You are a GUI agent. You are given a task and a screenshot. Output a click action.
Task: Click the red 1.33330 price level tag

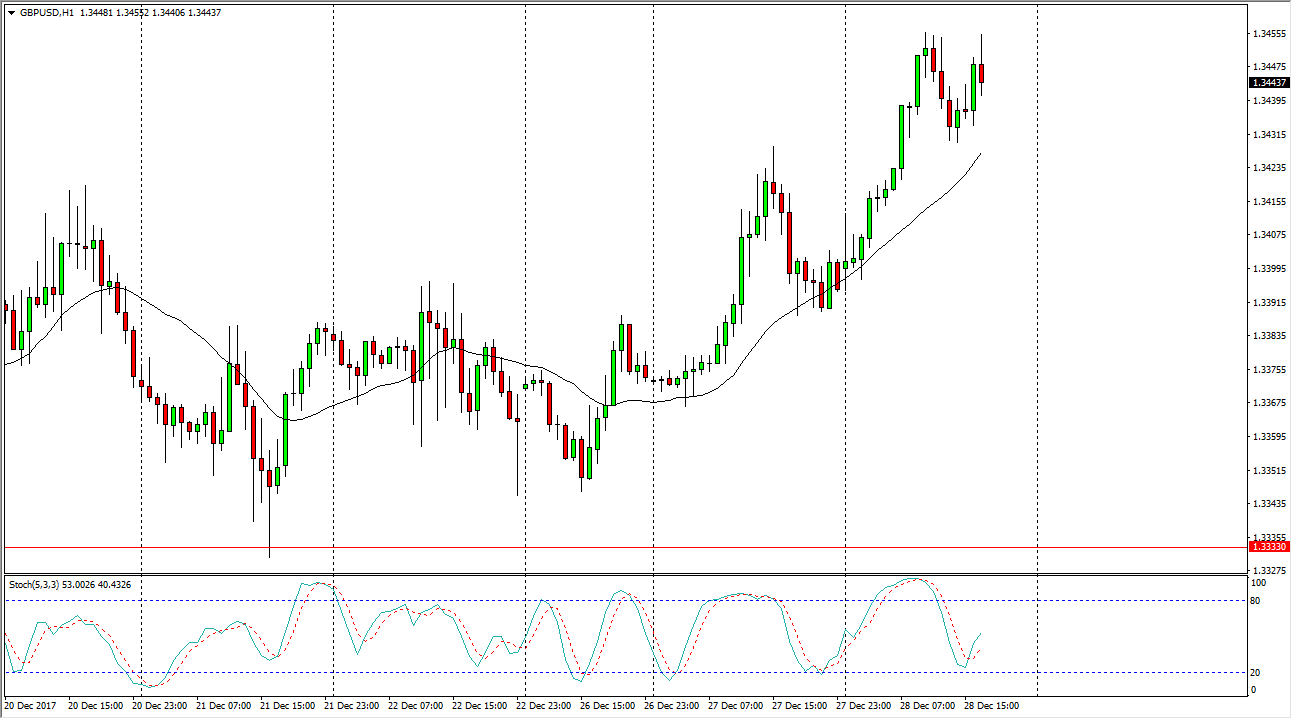pos(1270,547)
